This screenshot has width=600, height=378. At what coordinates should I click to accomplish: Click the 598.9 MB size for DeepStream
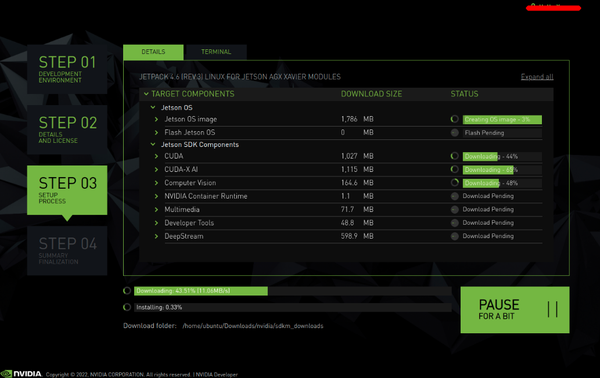(357, 236)
